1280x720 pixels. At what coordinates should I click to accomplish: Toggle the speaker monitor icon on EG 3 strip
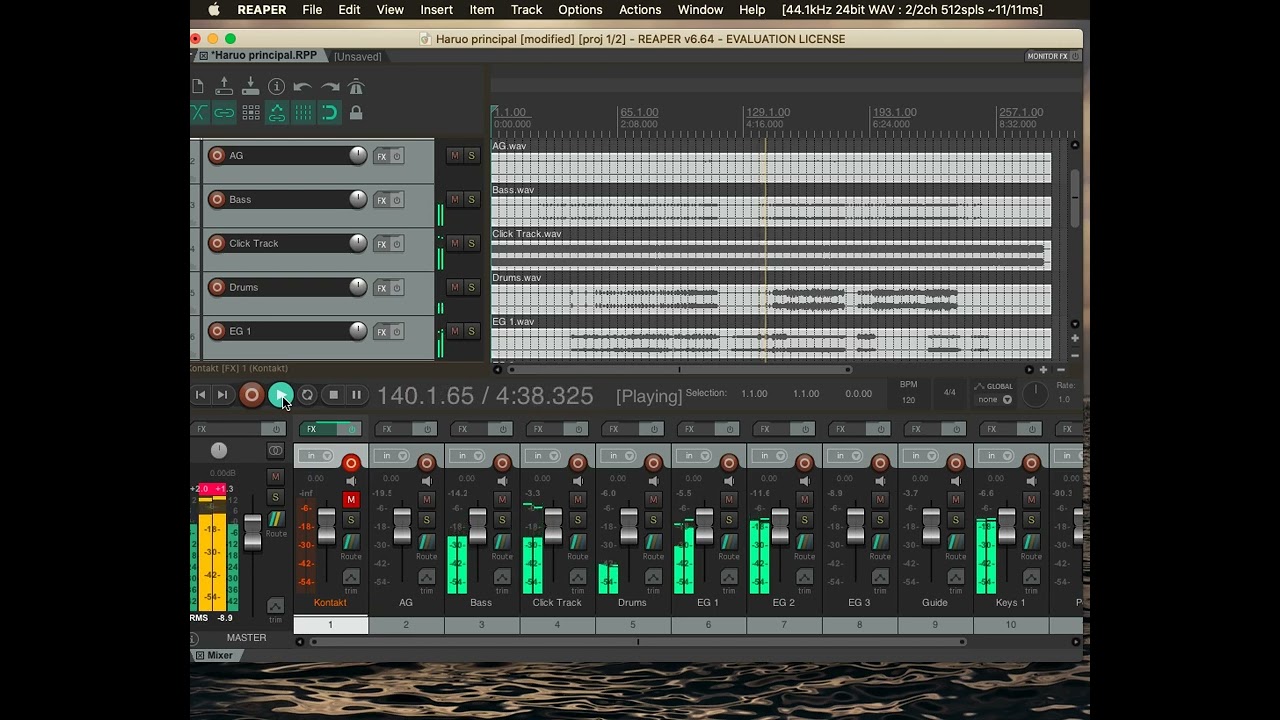point(880,481)
